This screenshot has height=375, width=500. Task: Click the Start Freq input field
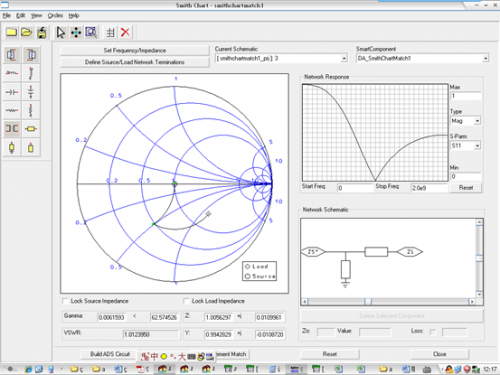[x=355, y=188]
